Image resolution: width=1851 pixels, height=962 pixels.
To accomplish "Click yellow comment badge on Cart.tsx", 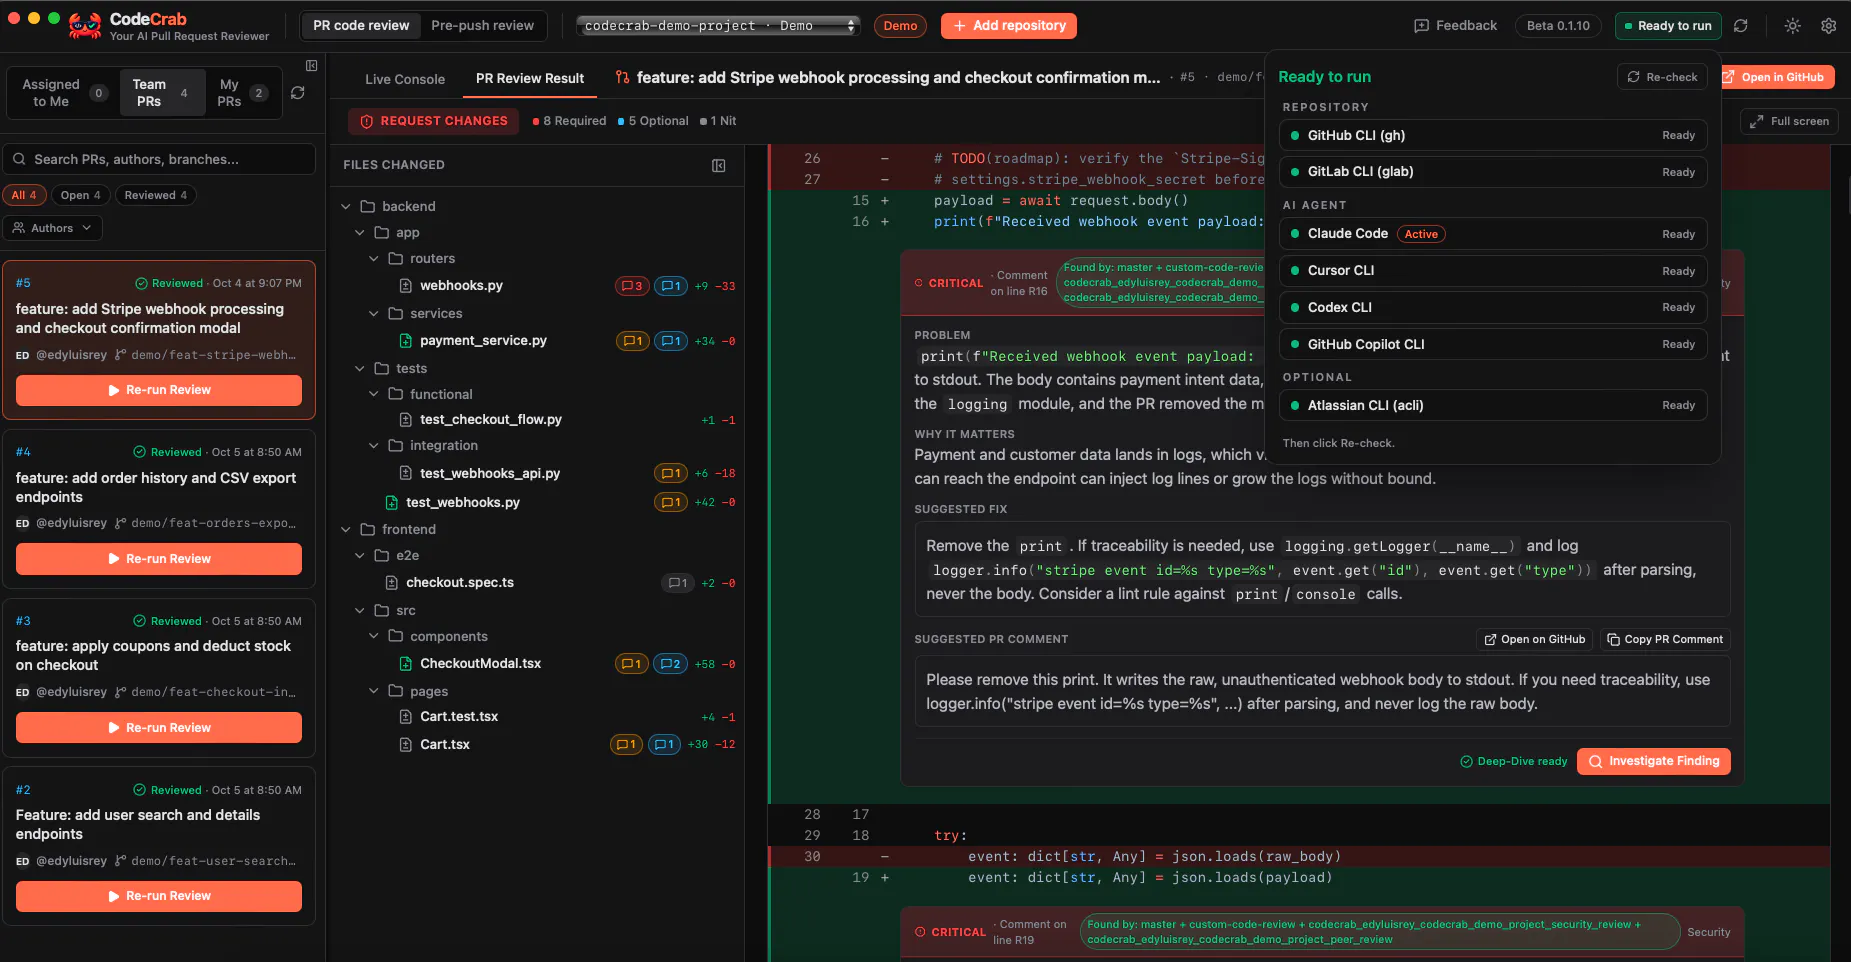I will (x=626, y=745).
